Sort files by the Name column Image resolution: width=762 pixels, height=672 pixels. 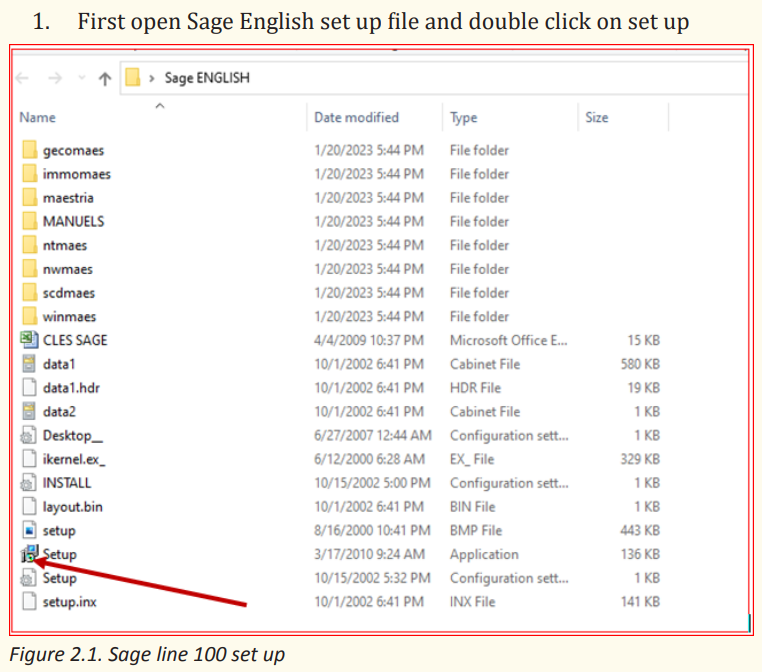pos(37,118)
